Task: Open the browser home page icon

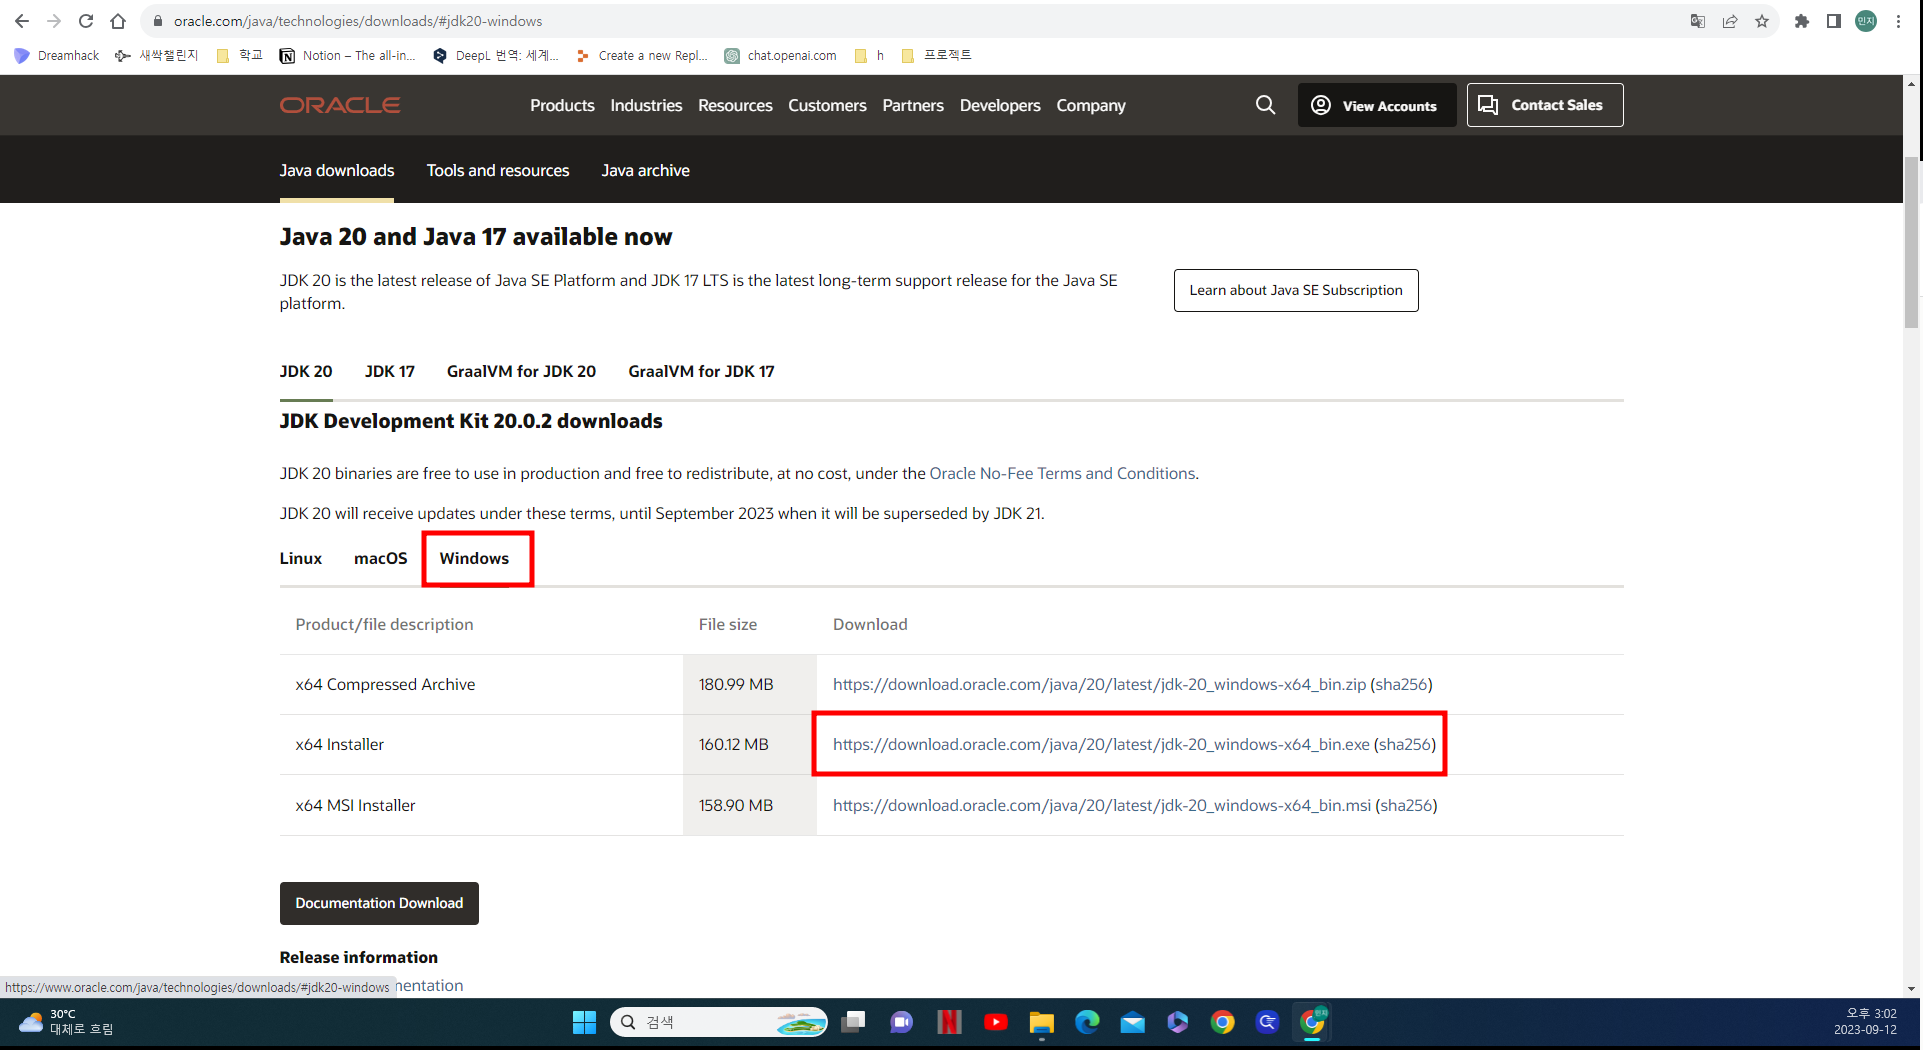Action: click(x=118, y=21)
